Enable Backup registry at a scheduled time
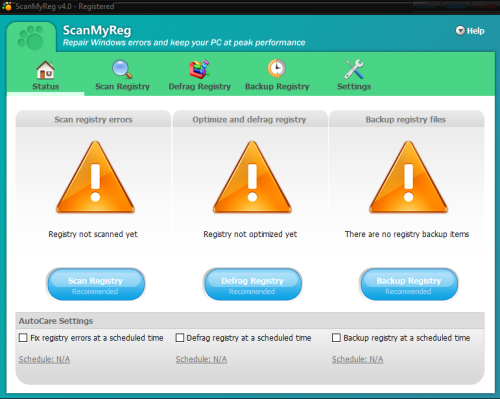Screen dimensions: 500x399 [336, 338]
